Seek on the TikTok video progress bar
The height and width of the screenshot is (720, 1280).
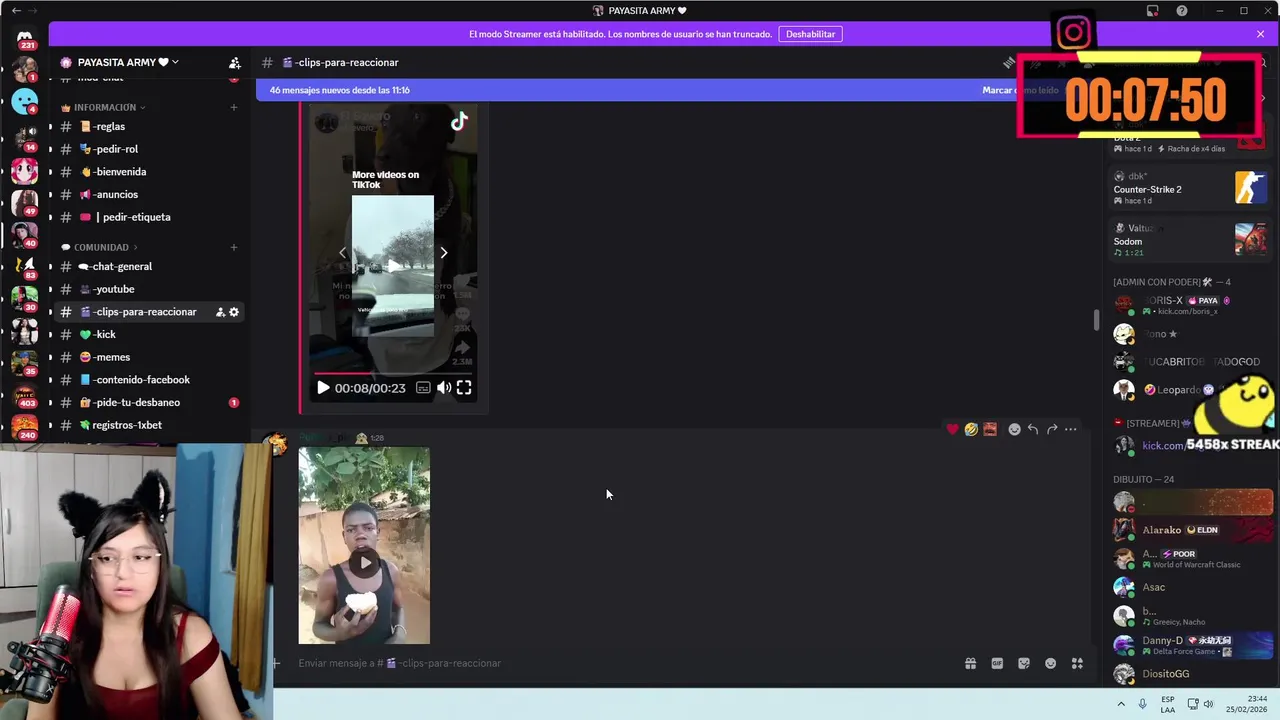(x=393, y=372)
